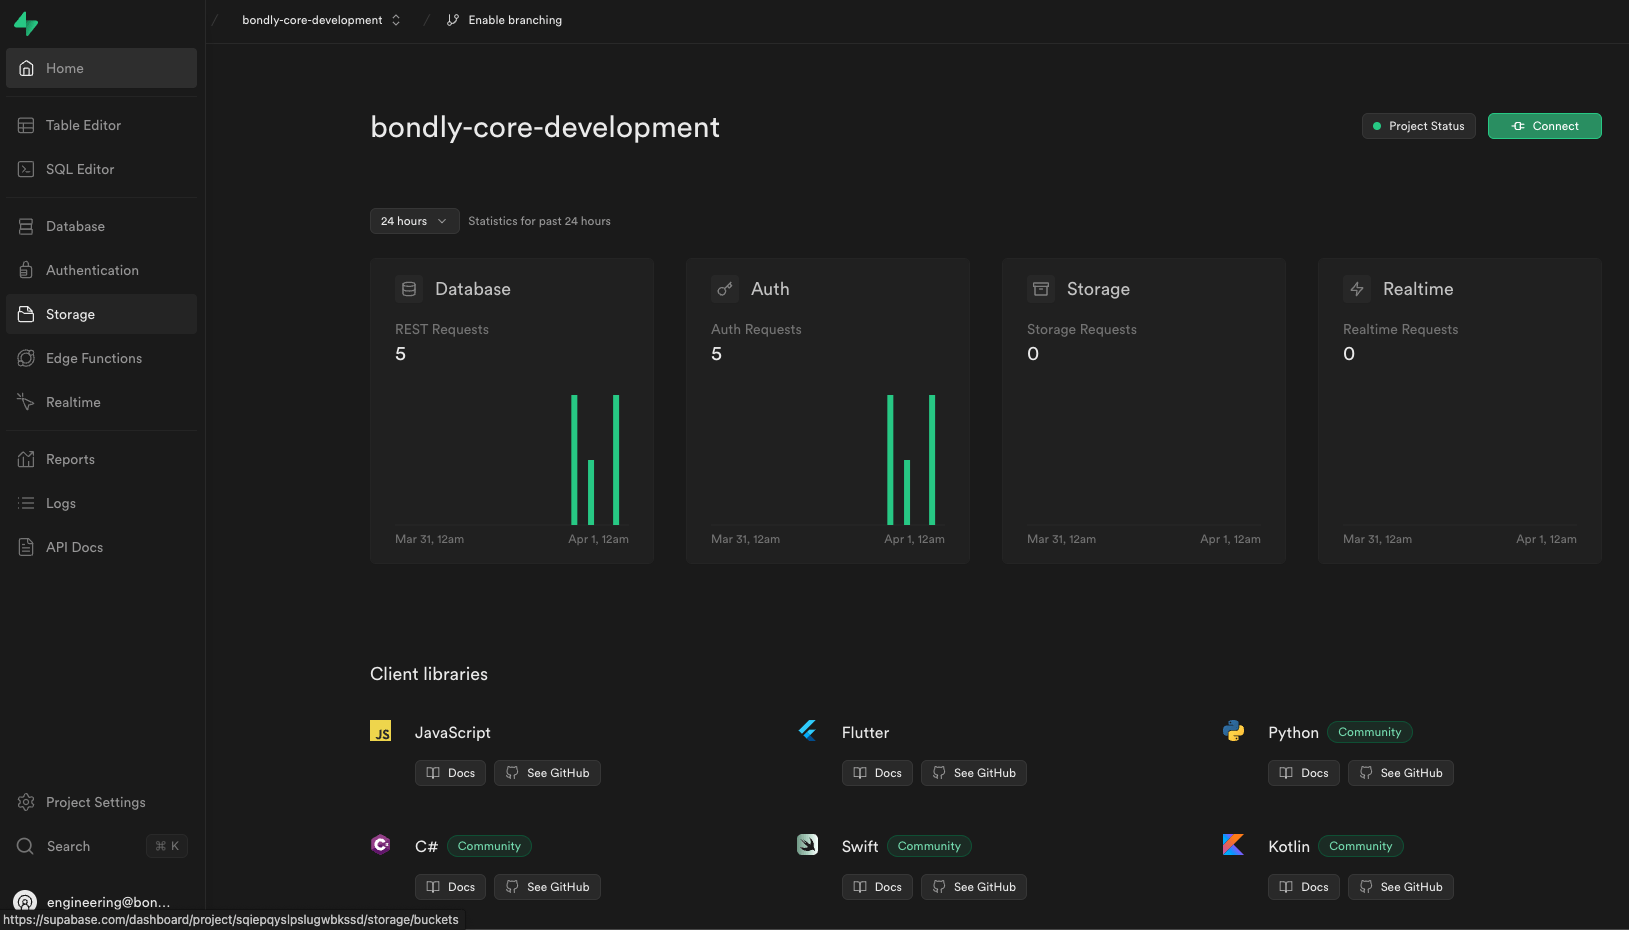The image size is (1629, 930).
Task: Click See GitHub for JavaScript
Action: click(547, 773)
